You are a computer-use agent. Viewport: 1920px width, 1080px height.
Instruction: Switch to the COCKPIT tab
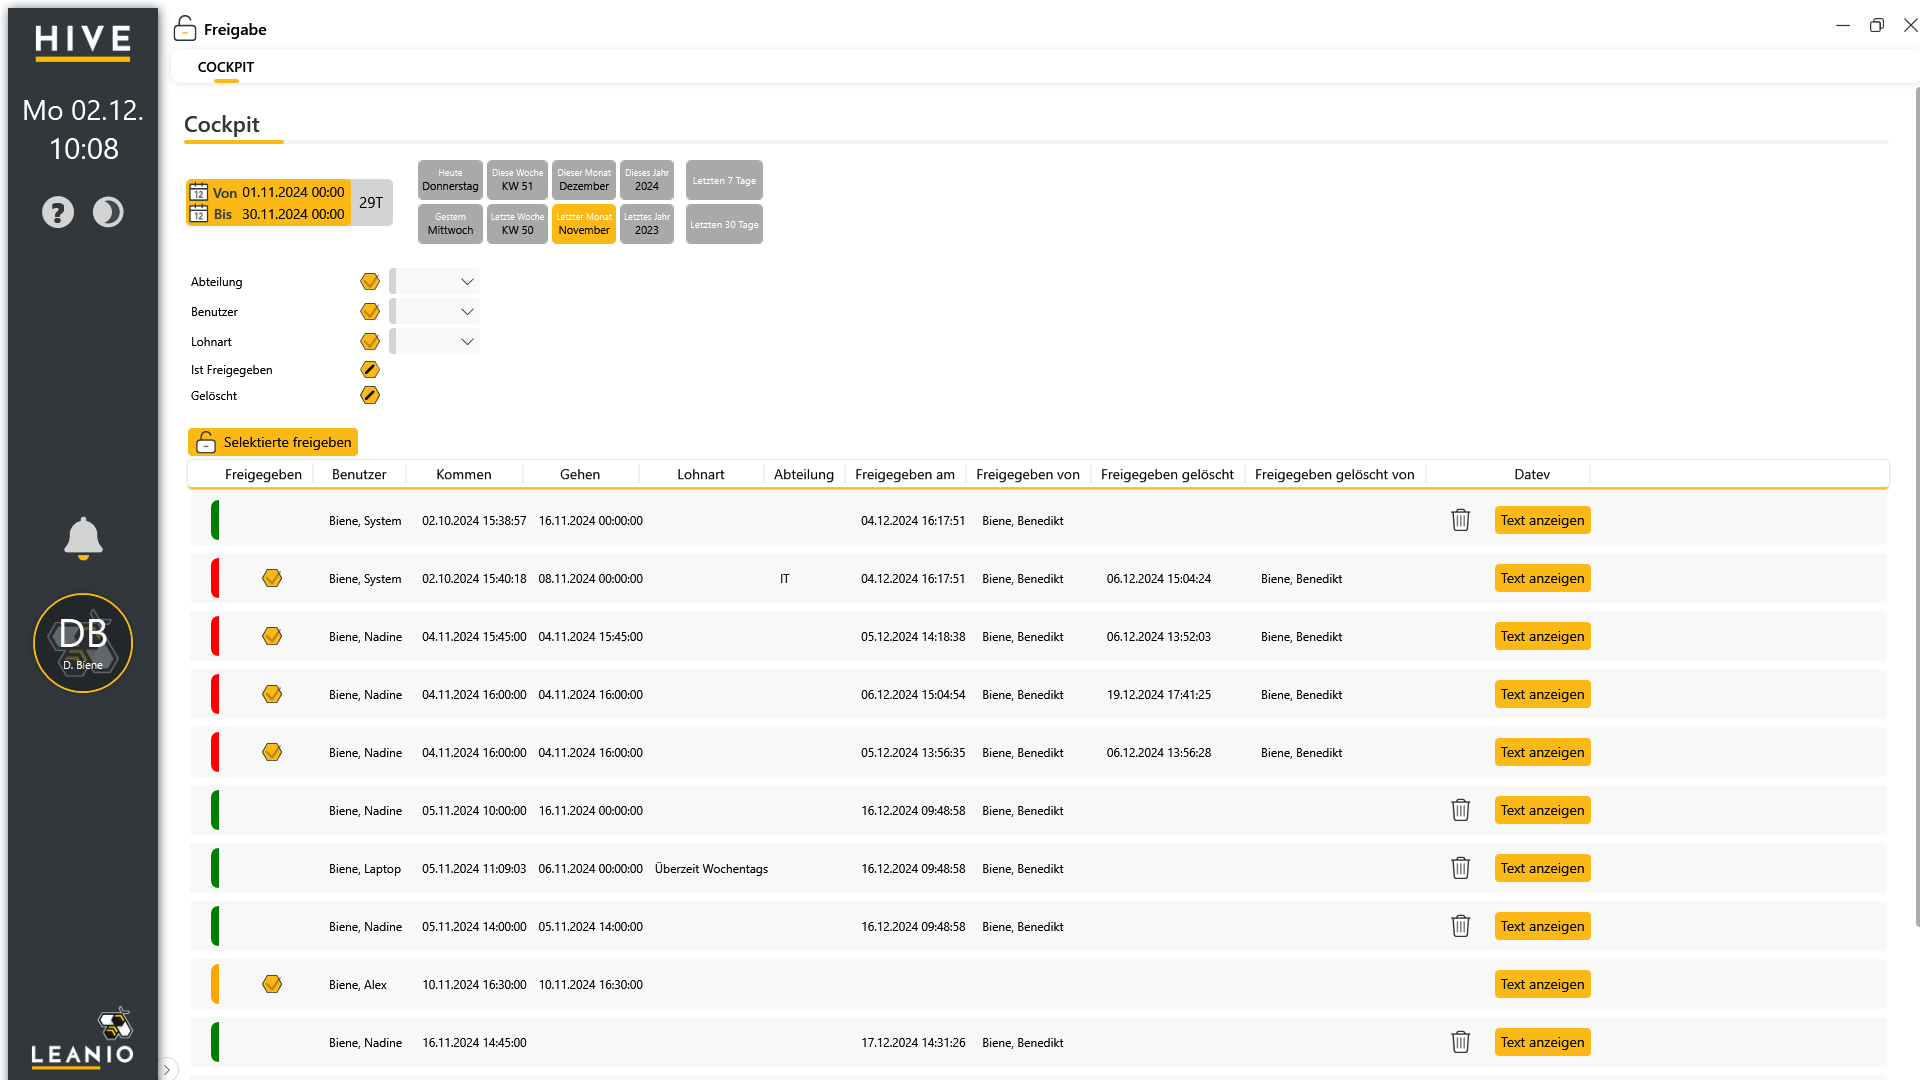(226, 67)
